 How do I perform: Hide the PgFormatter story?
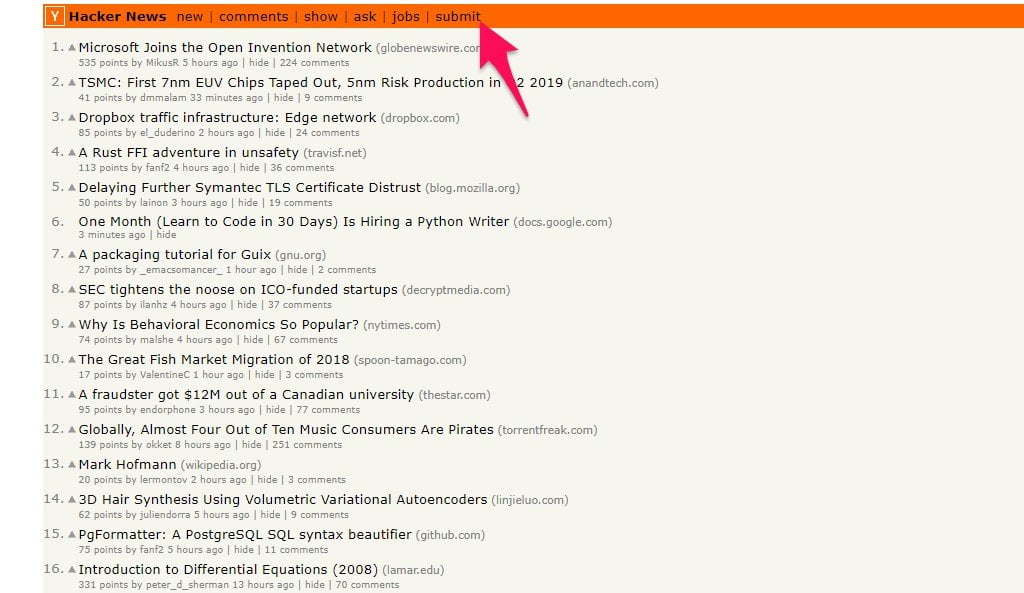[x=244, y=549]
